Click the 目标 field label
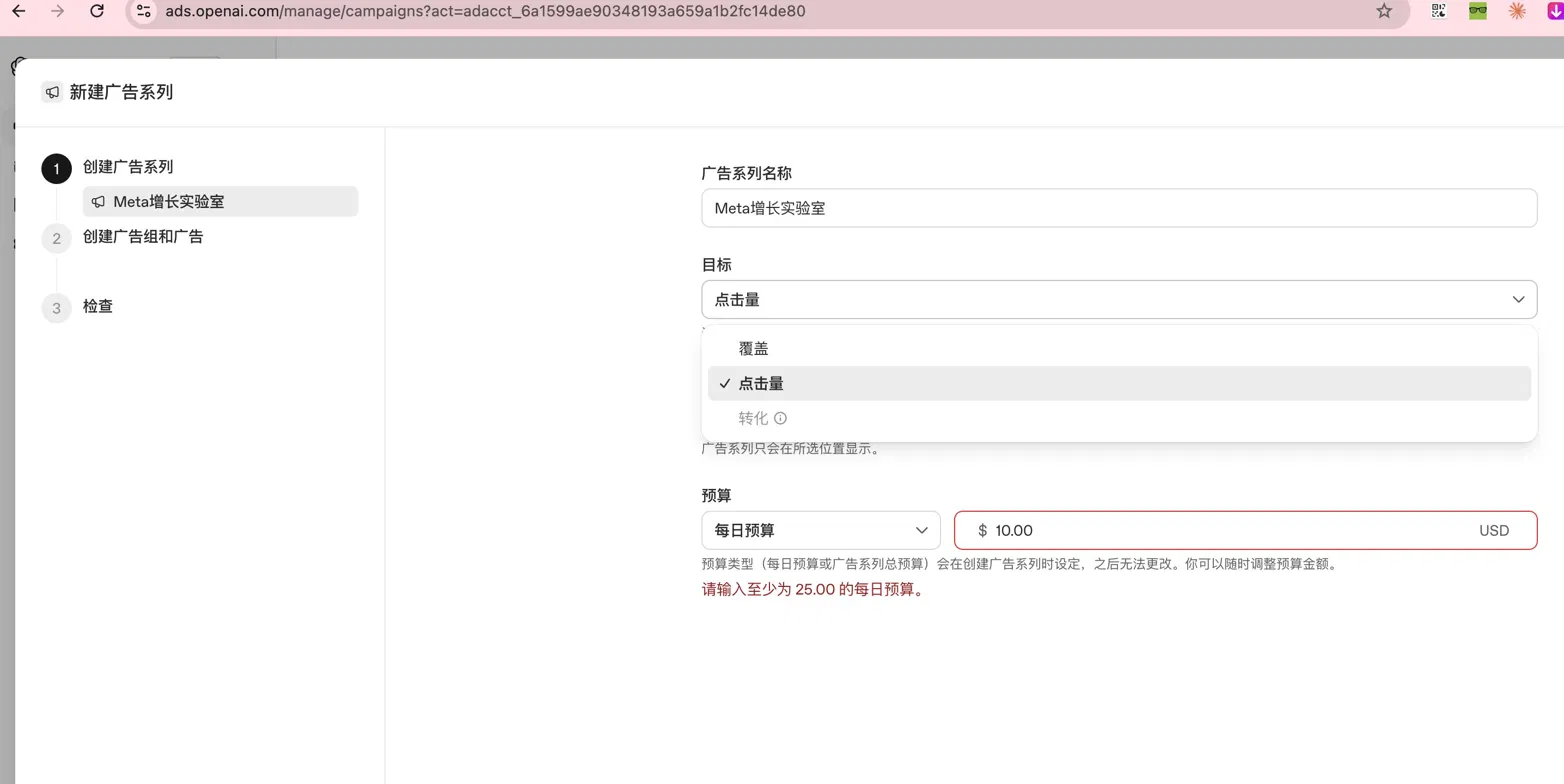The width and height of the screenshot is (1564, 784). click(x=717, y=264)
